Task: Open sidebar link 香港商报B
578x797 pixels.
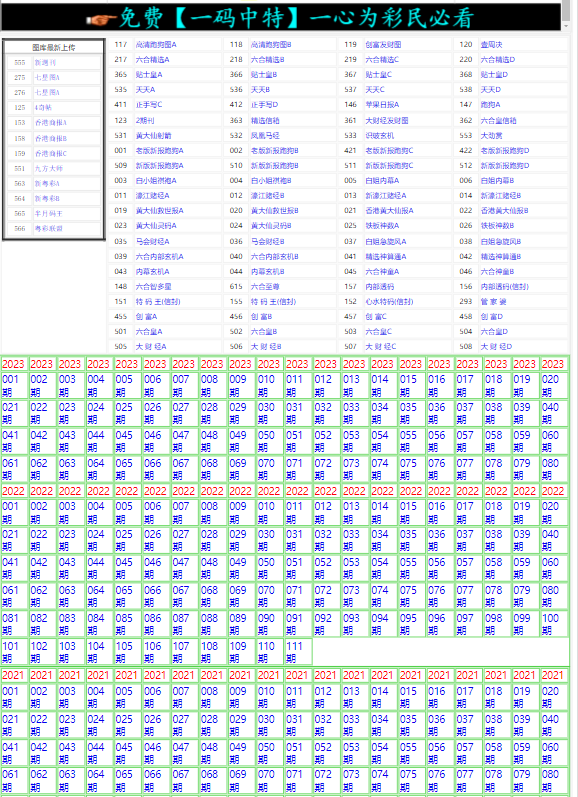Action: (x=50, y=138)
